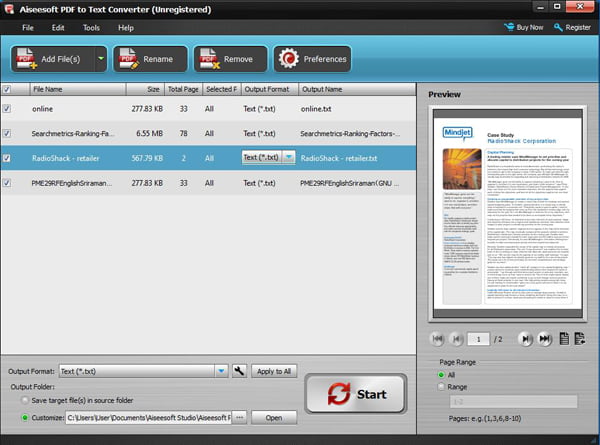This screenshot has height=445, width=600.
Task: Go to the next preview page
Action: coord(525,339)
